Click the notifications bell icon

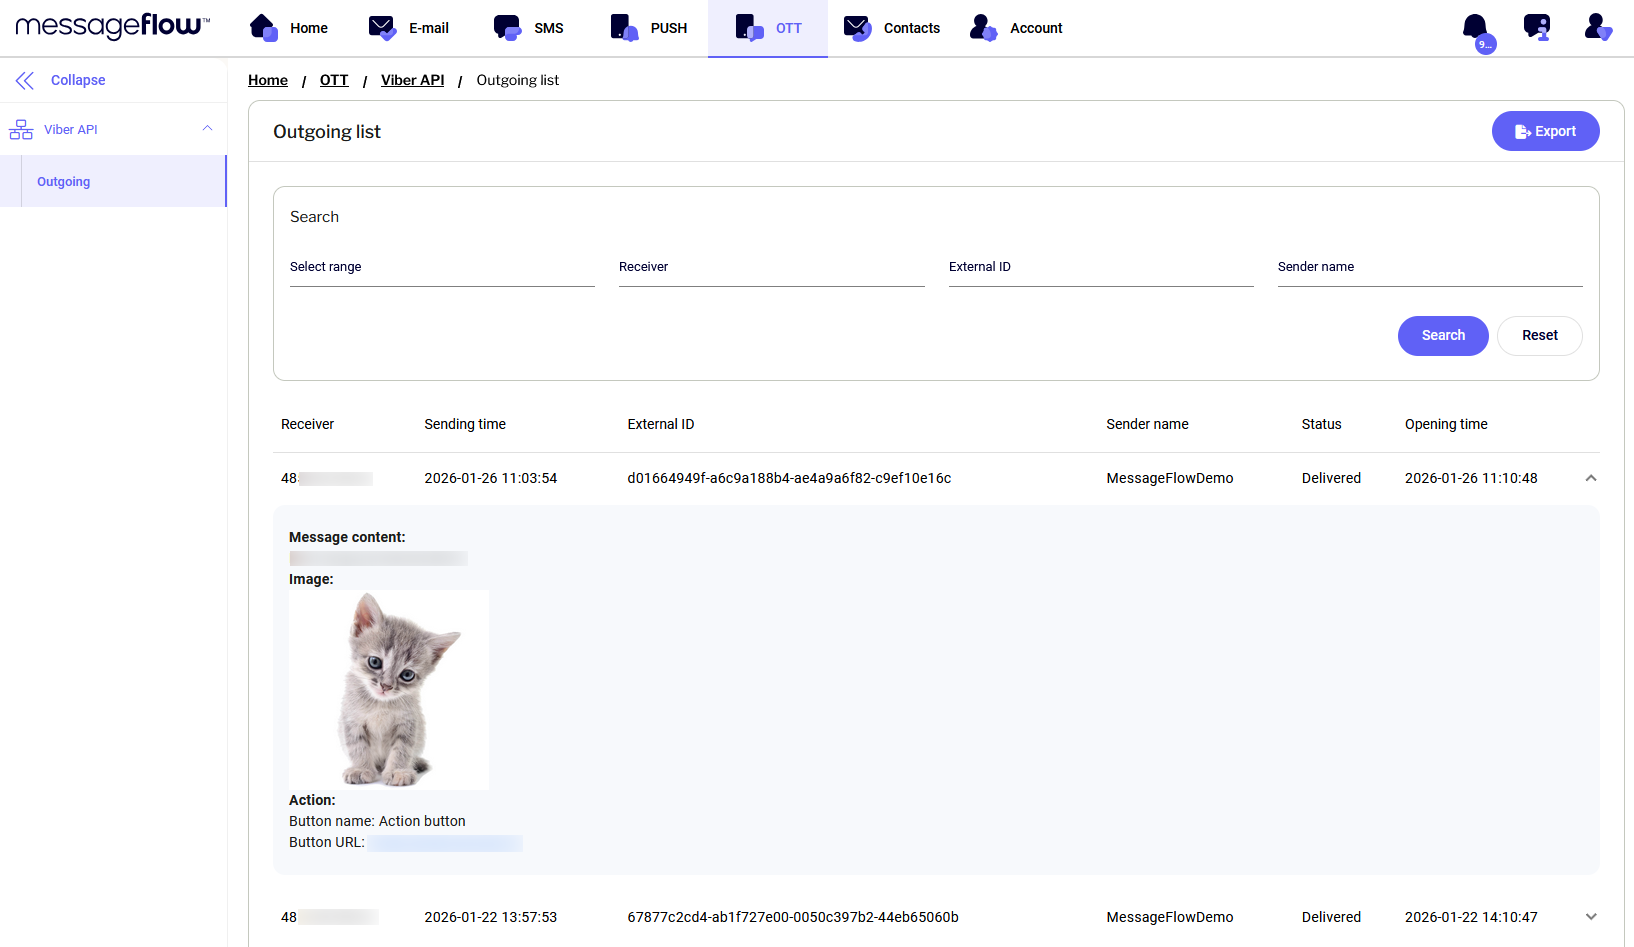(x=1475, y=27)
